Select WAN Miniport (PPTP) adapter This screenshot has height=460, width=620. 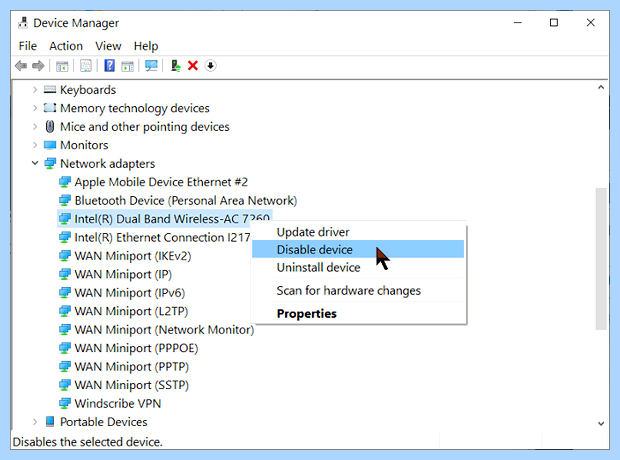pos(132,367)
